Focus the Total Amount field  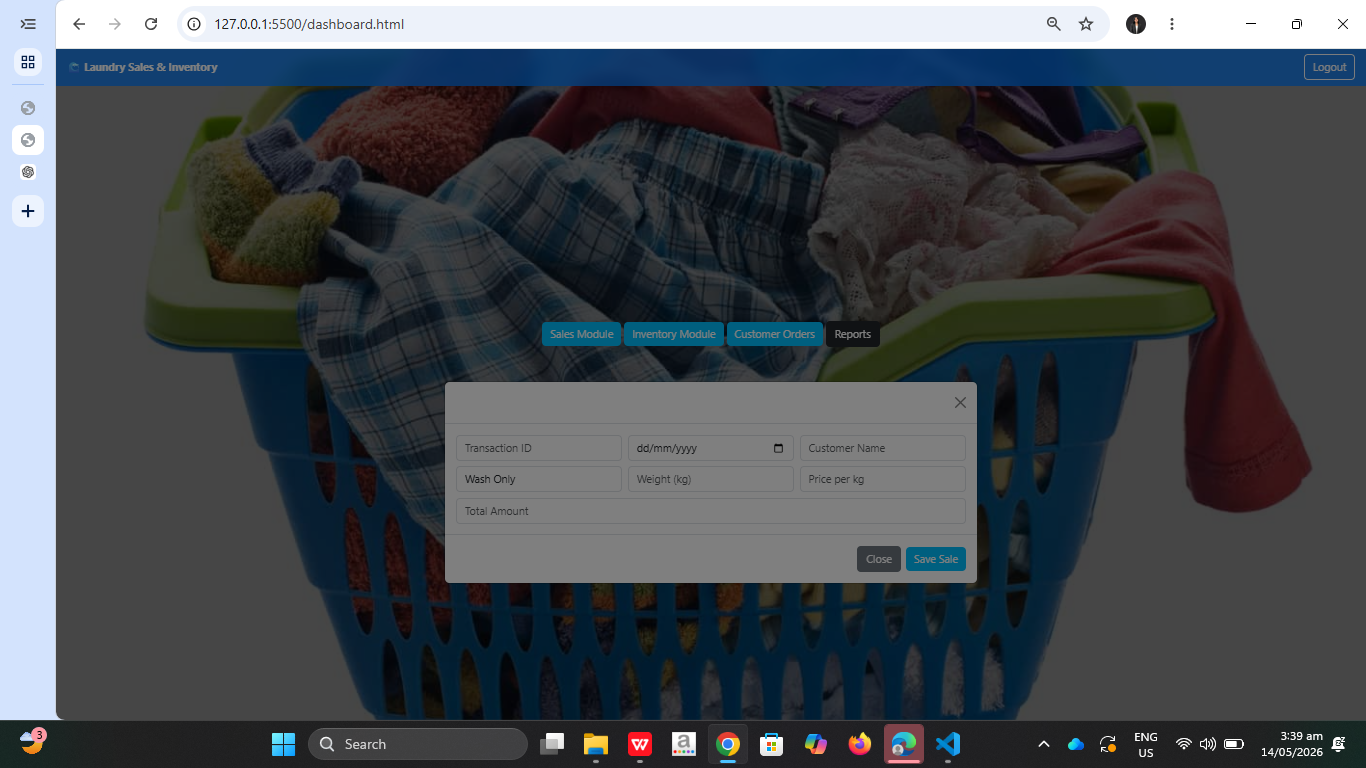pos(711,511)
